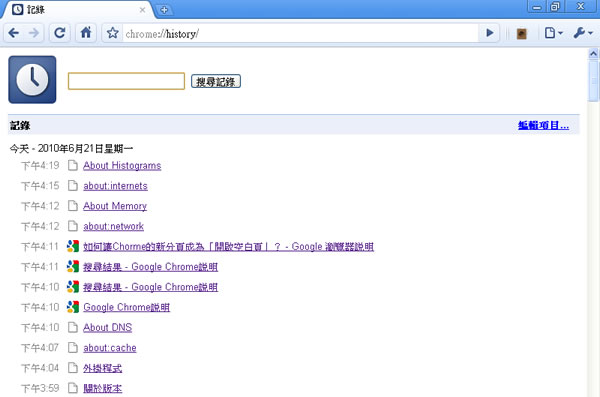Go back with the browser back arrow

click(14, 33)
